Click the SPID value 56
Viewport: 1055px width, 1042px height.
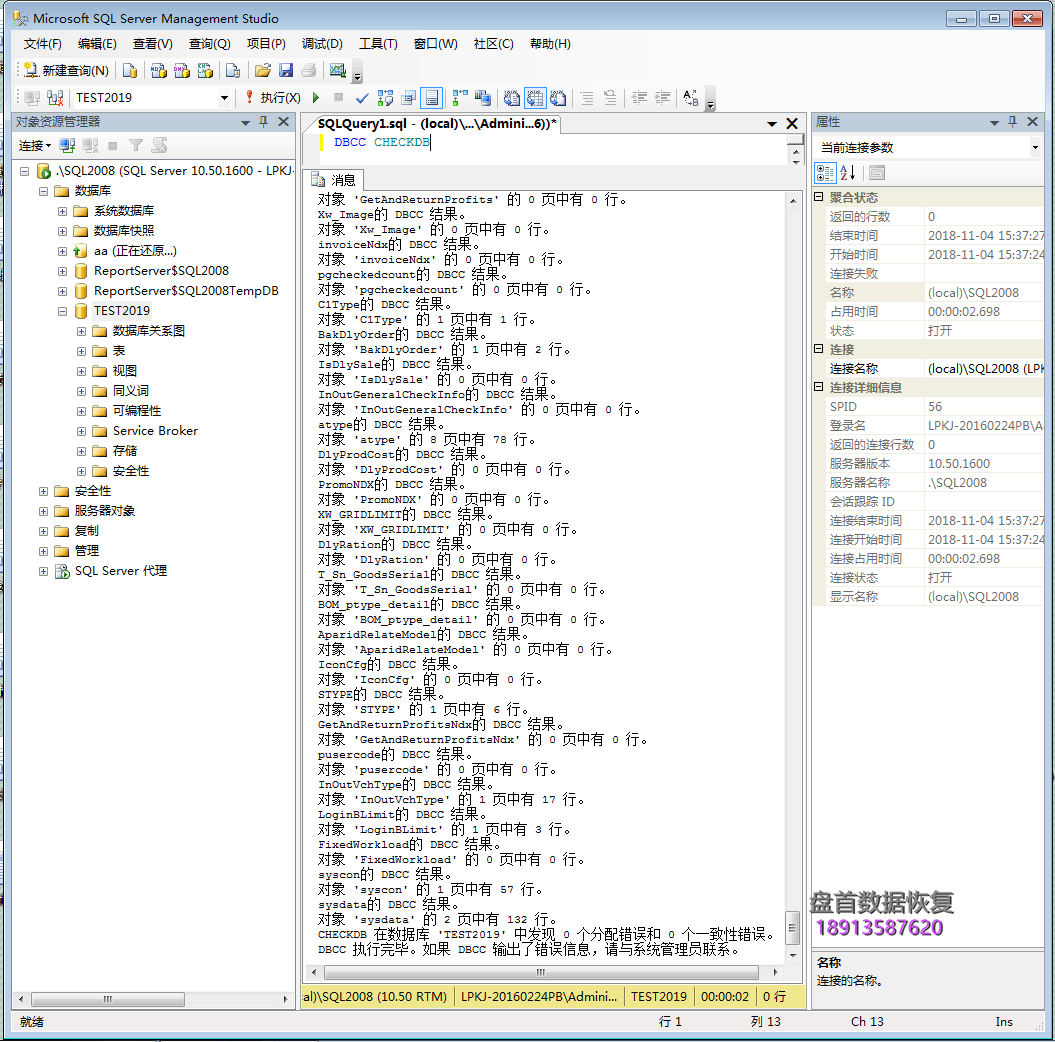tap(935, 406)
